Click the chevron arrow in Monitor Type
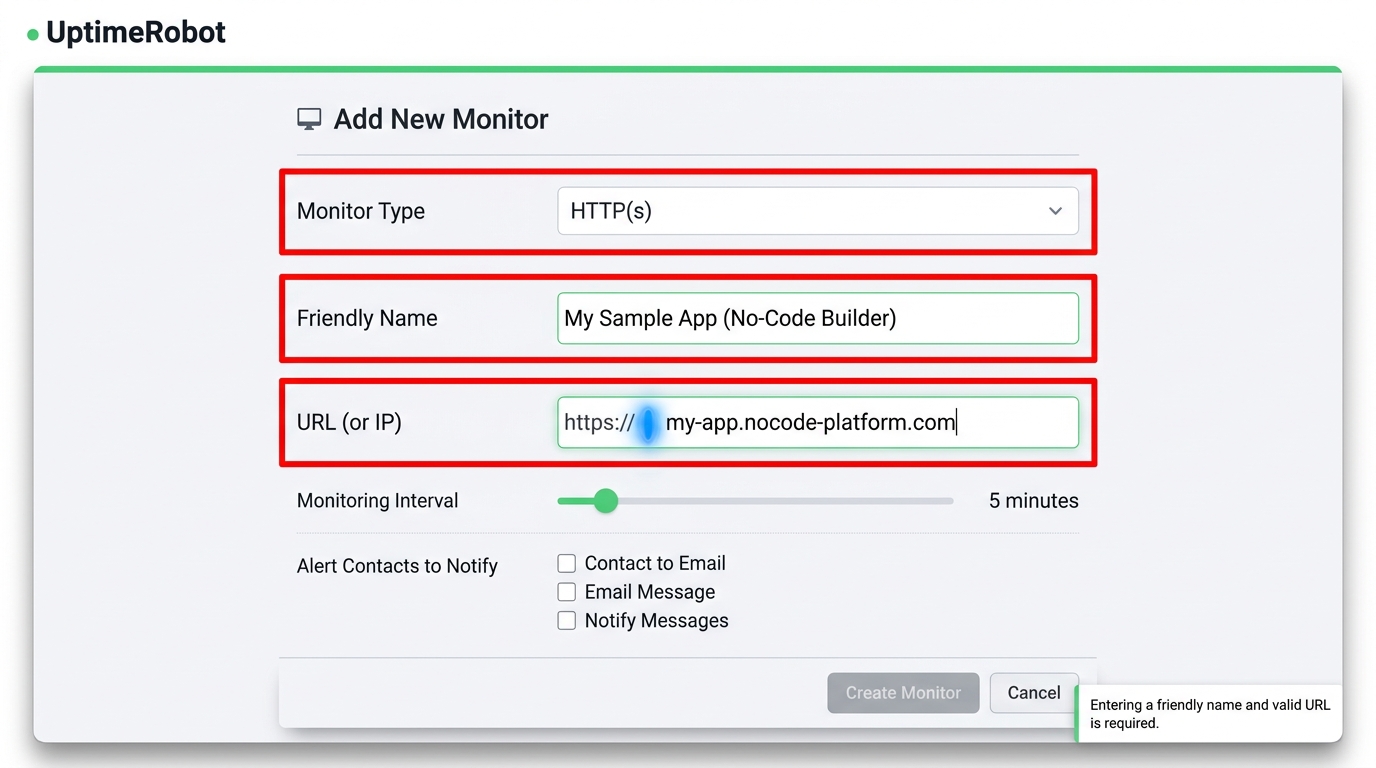The height and width of the screenshot is (768, 1376). point(1055,211)
